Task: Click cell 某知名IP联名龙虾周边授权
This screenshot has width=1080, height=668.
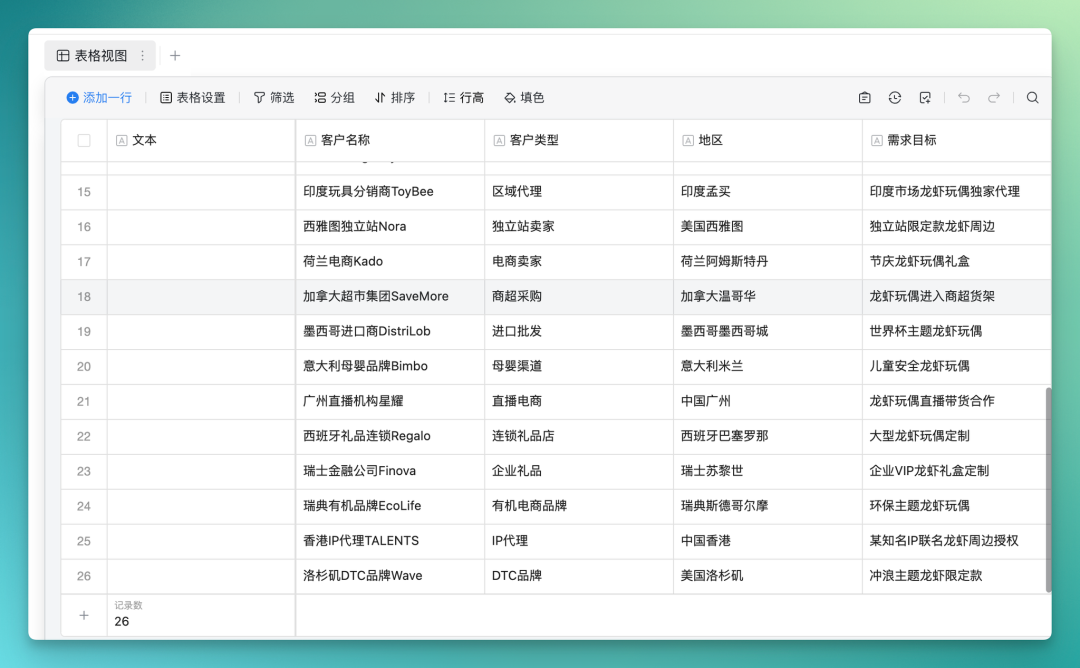Action: point(957,541)
